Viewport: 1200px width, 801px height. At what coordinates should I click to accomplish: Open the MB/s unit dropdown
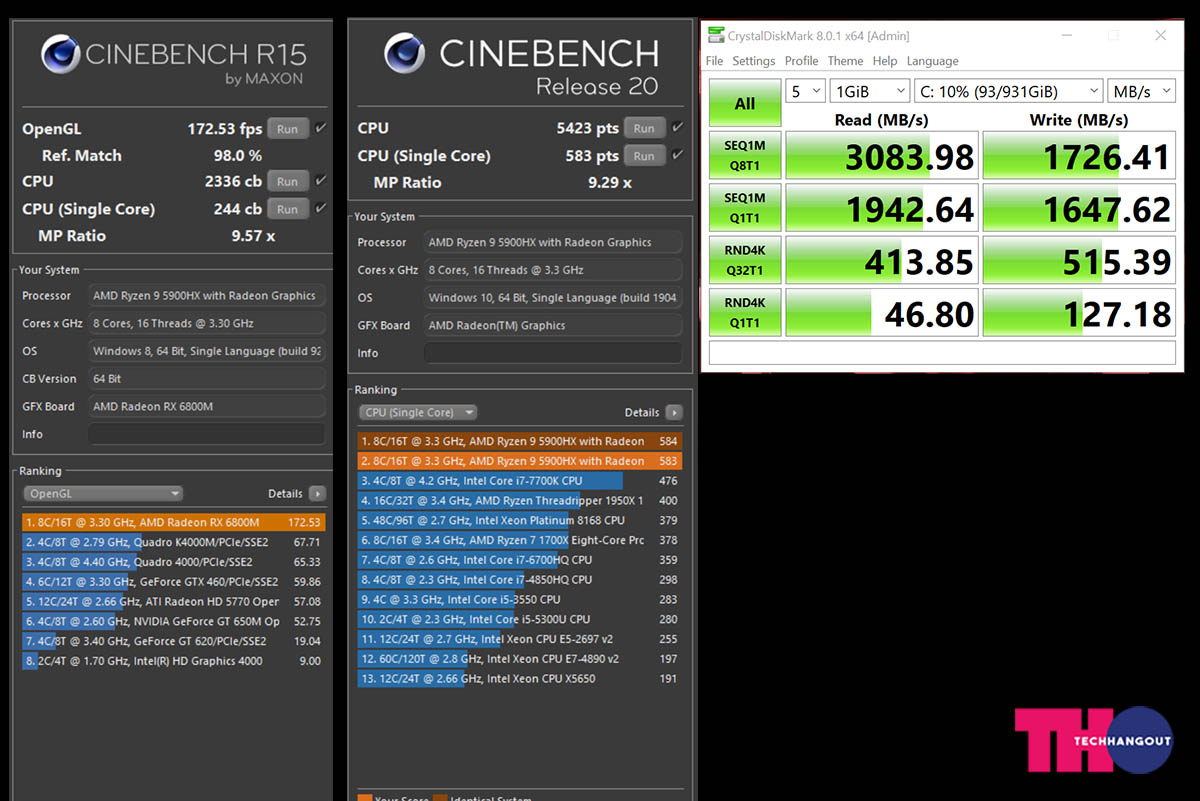click(1142, 91)
